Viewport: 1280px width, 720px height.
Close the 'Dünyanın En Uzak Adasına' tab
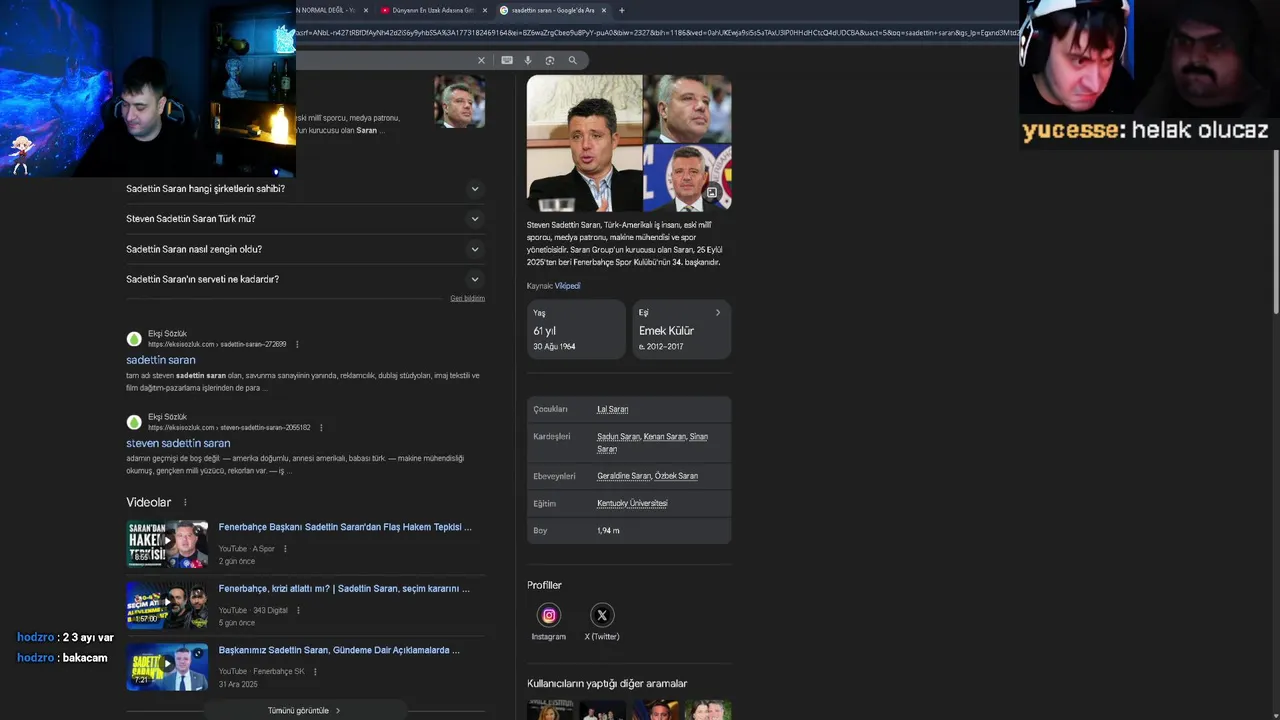click(x=485, y=10)
